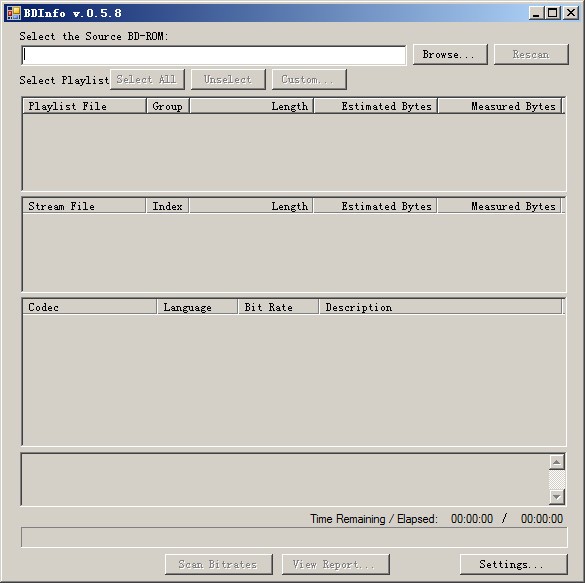Screen dimensions: 585x583
Task: Click the details text box scroll-up arrow
Action: [557, 463]
